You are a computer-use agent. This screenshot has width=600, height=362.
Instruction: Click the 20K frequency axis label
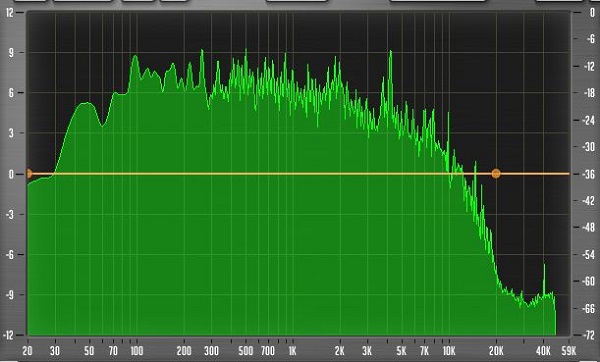point(496,351)
